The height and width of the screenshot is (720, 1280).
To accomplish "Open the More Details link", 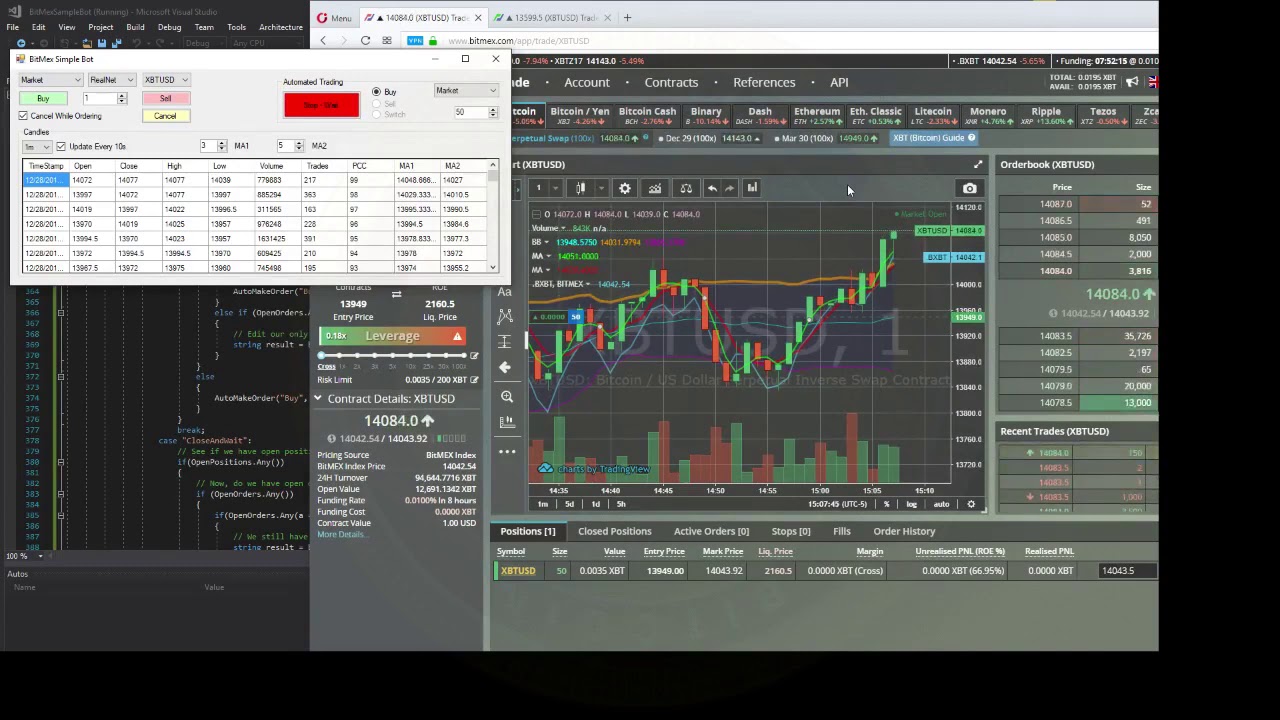I will pos(341,534).
